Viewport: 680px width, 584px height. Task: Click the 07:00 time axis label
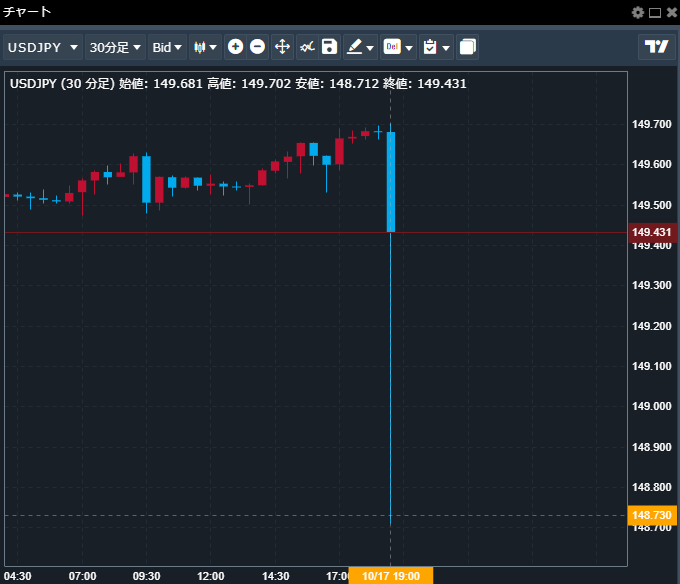[x=82, y=576]
